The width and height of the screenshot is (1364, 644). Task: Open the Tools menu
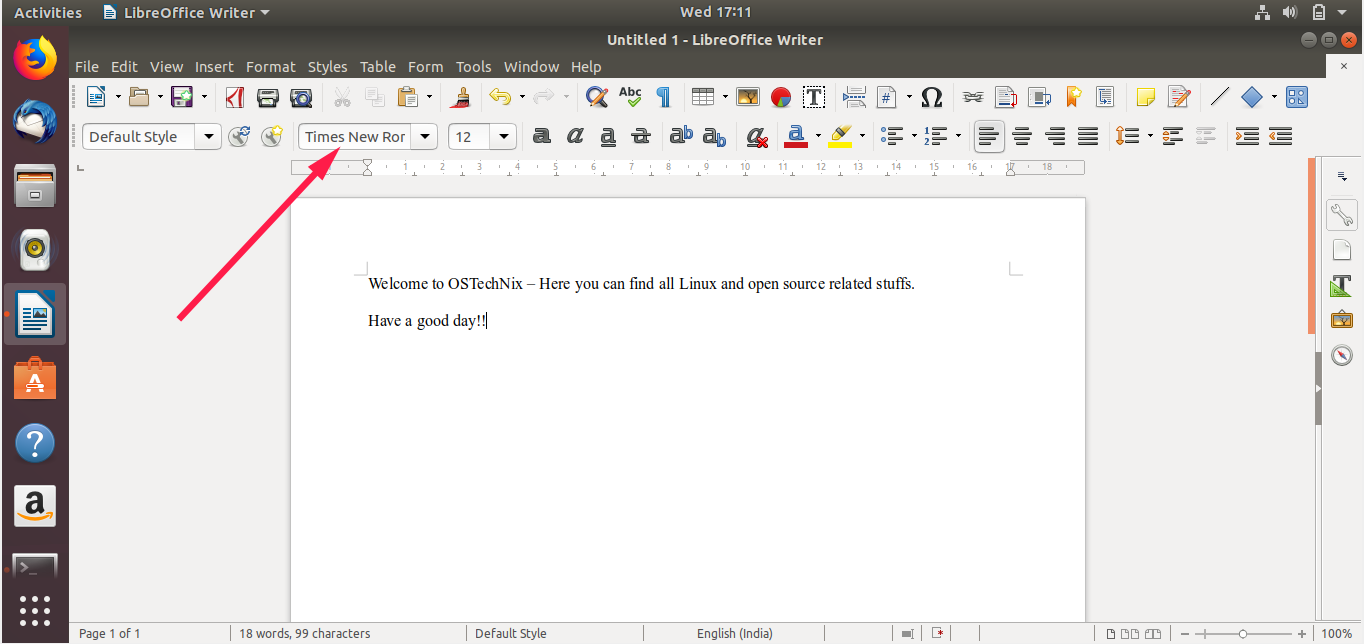(x=473, y=67)
